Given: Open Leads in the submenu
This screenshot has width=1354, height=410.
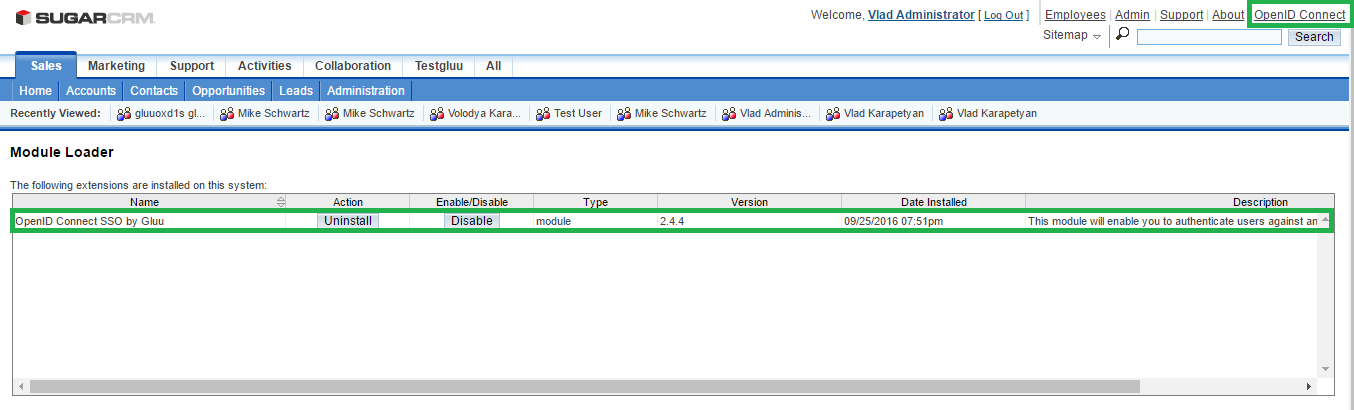Looking at the screenshot, I should [x=296, y=91].
